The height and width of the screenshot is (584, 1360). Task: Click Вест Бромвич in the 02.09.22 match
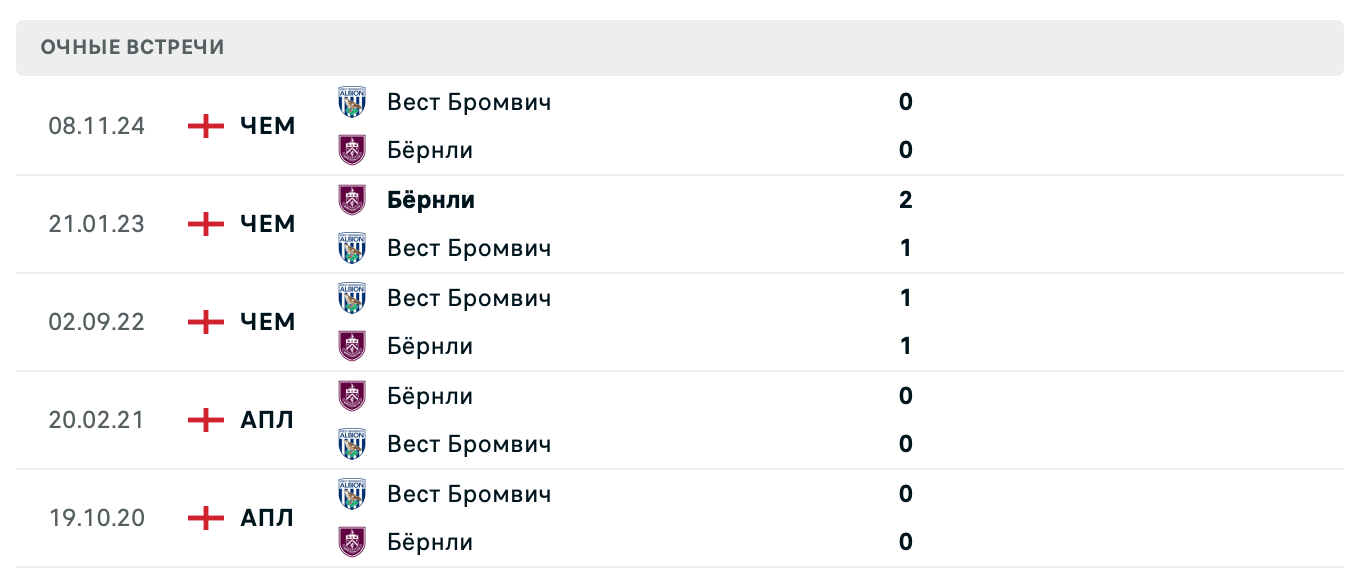[x=469, y=298]
